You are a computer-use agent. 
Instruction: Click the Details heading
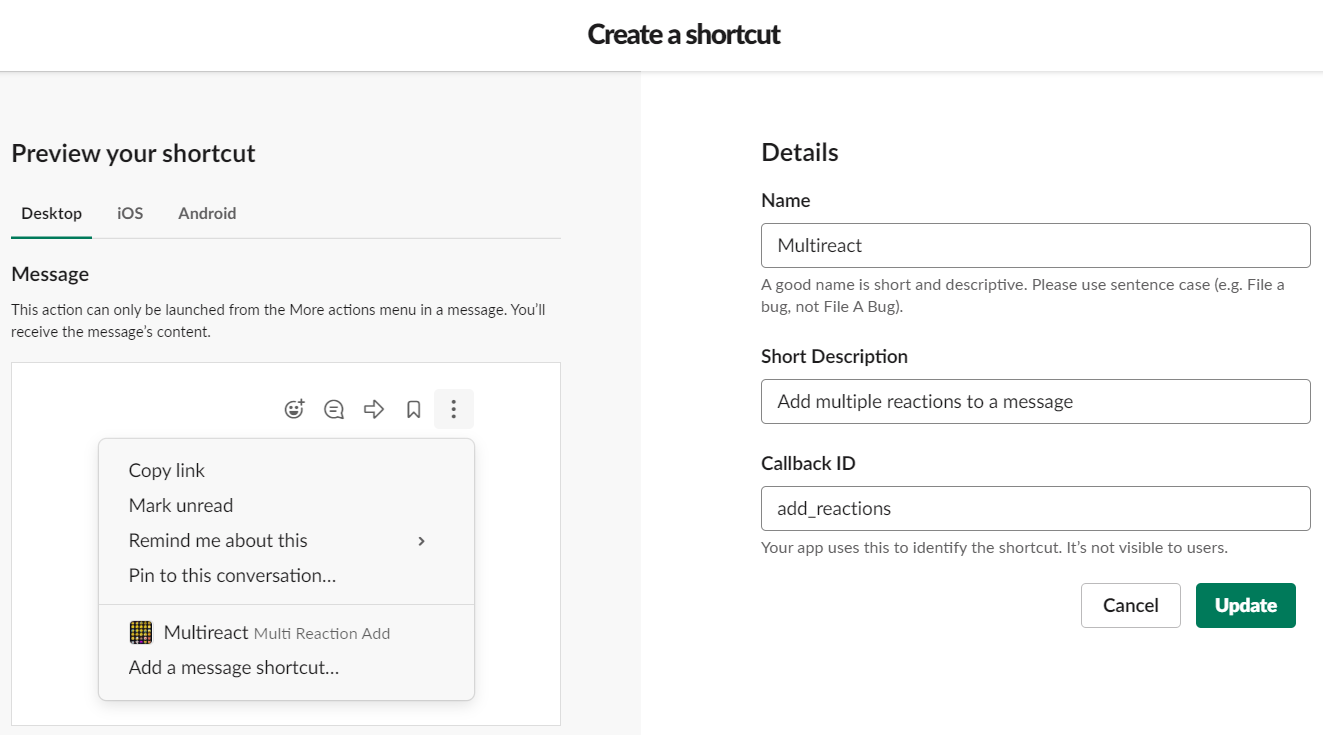point(800,152)
